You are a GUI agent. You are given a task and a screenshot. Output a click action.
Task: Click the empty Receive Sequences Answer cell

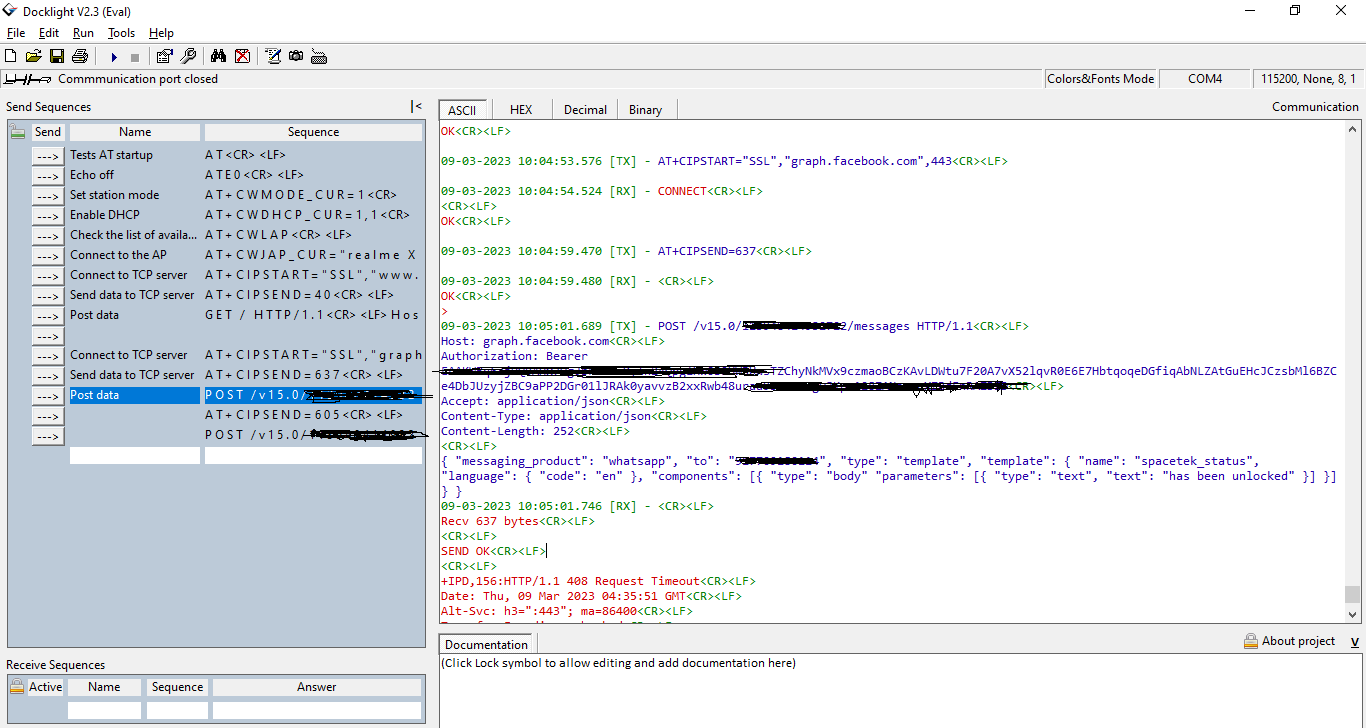316,711
